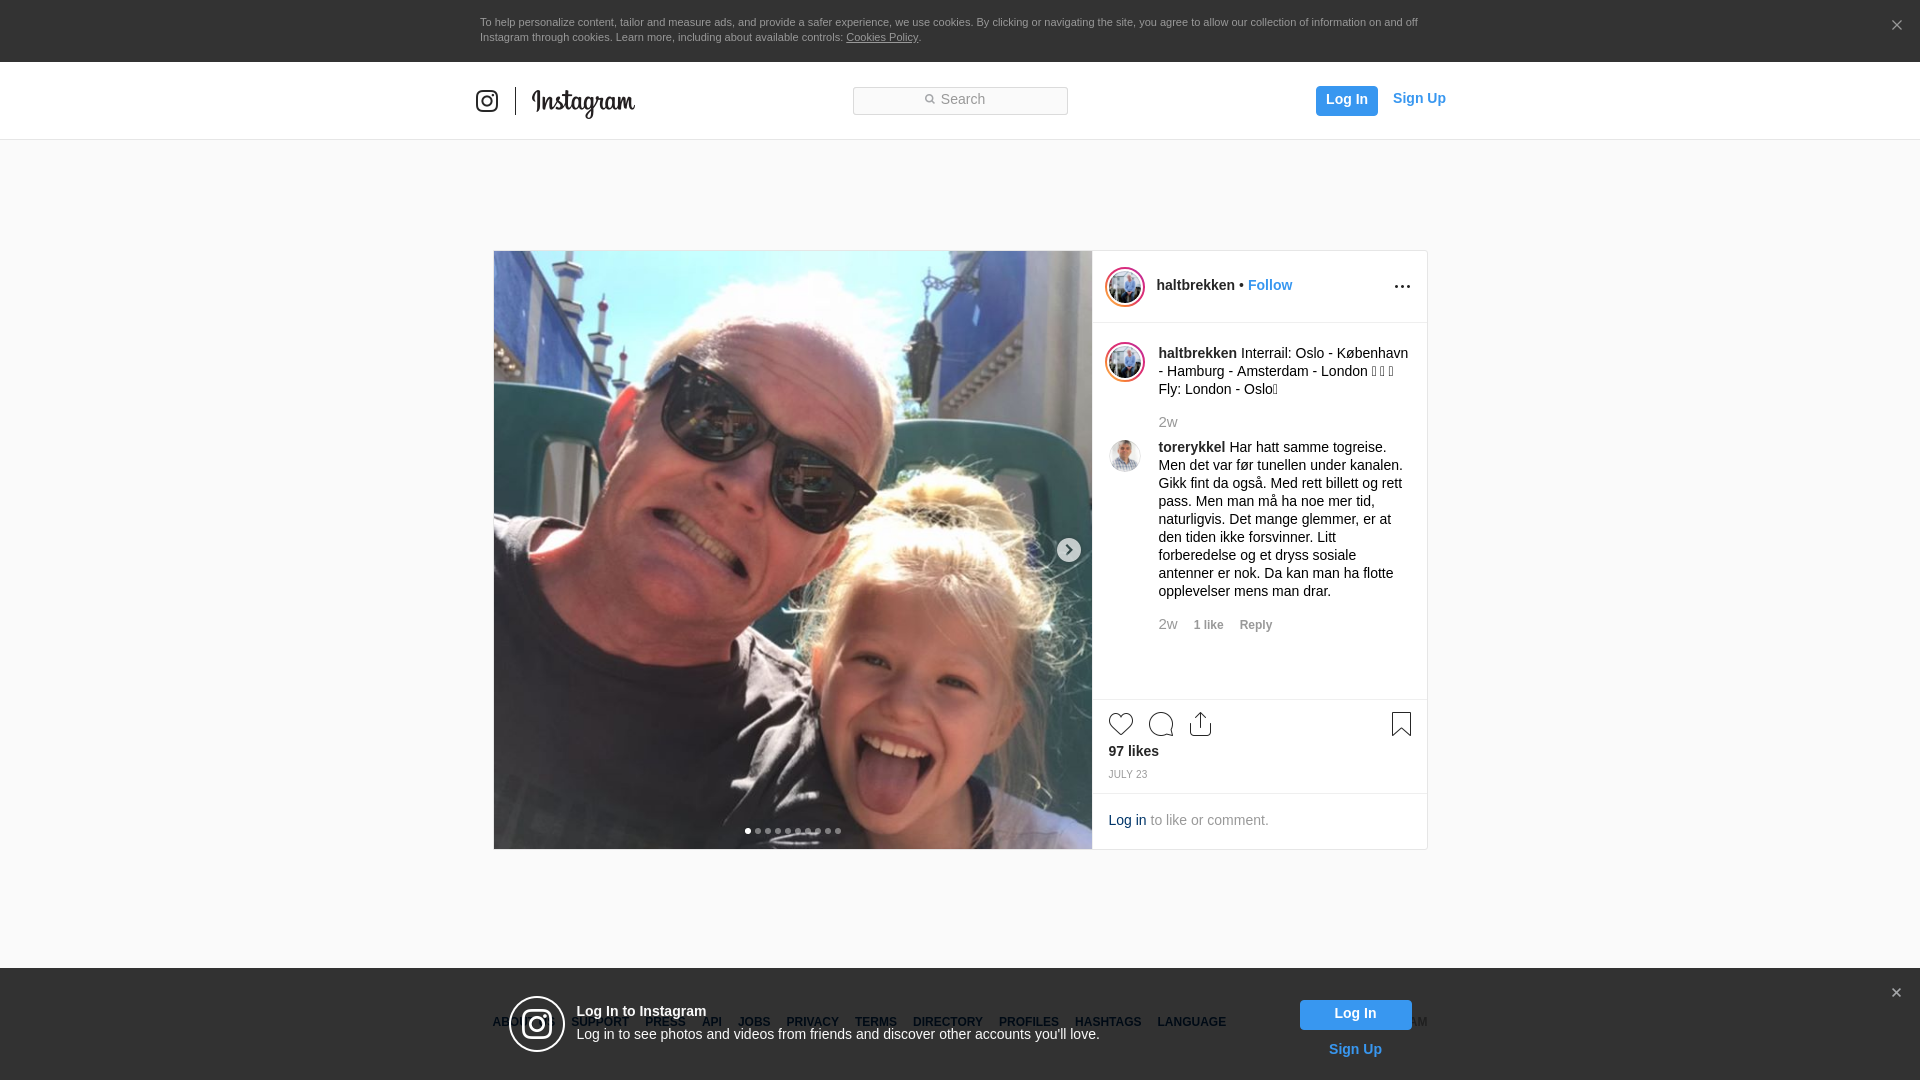Close the bottom login prompt
The image size is (1920, 1080).
coord(1896,993)
